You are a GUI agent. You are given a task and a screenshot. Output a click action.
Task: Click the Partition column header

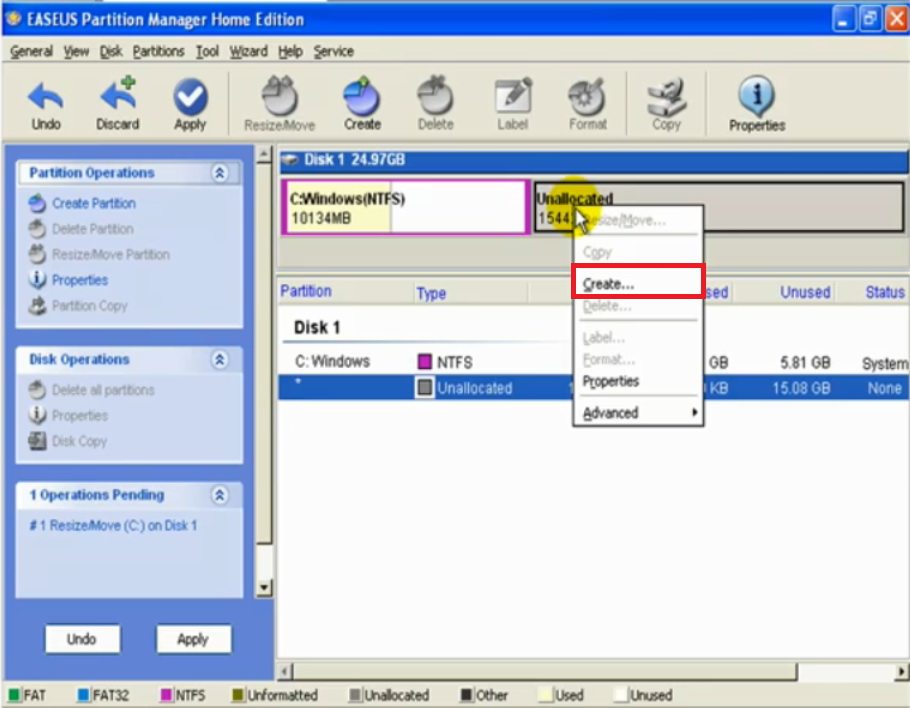pyautogui.click(x=306, y=291)
